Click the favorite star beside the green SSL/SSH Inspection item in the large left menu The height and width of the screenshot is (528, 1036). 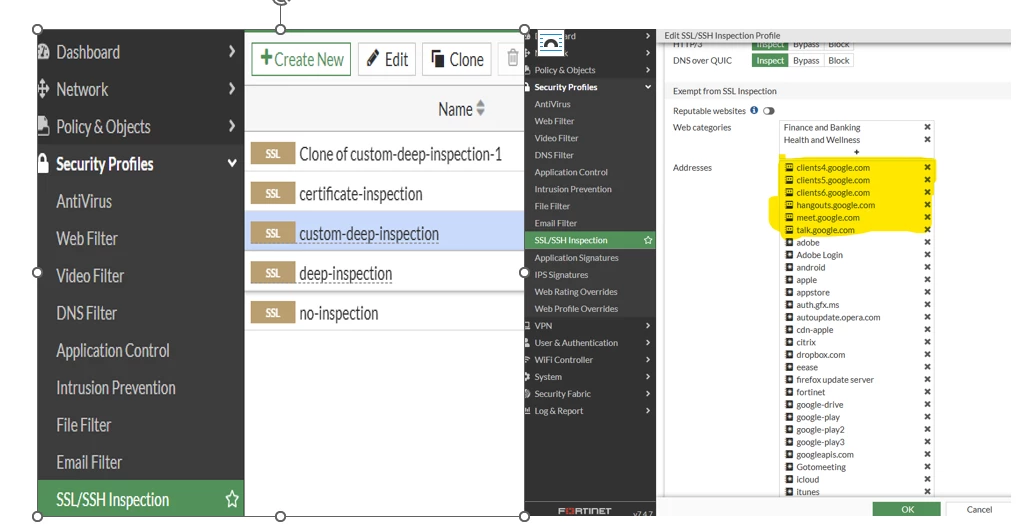(x=232, y=499)
